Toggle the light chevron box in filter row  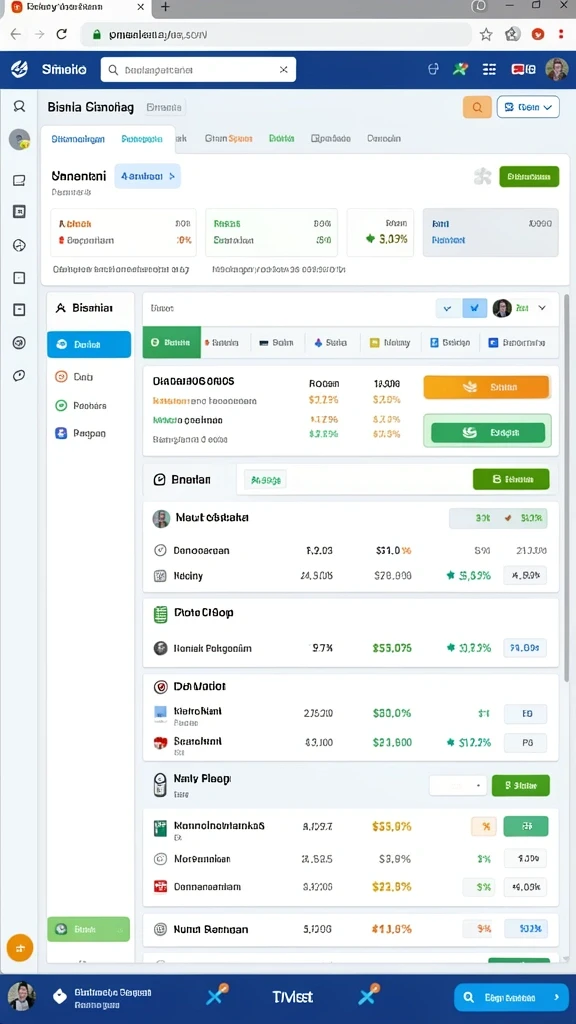click(x=448, y=308)
